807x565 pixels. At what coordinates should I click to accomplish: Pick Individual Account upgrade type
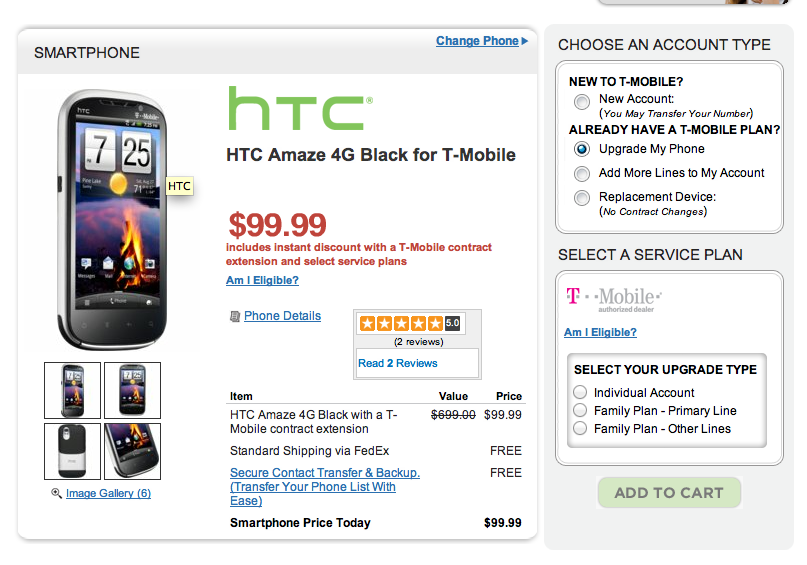coord(580,393)
